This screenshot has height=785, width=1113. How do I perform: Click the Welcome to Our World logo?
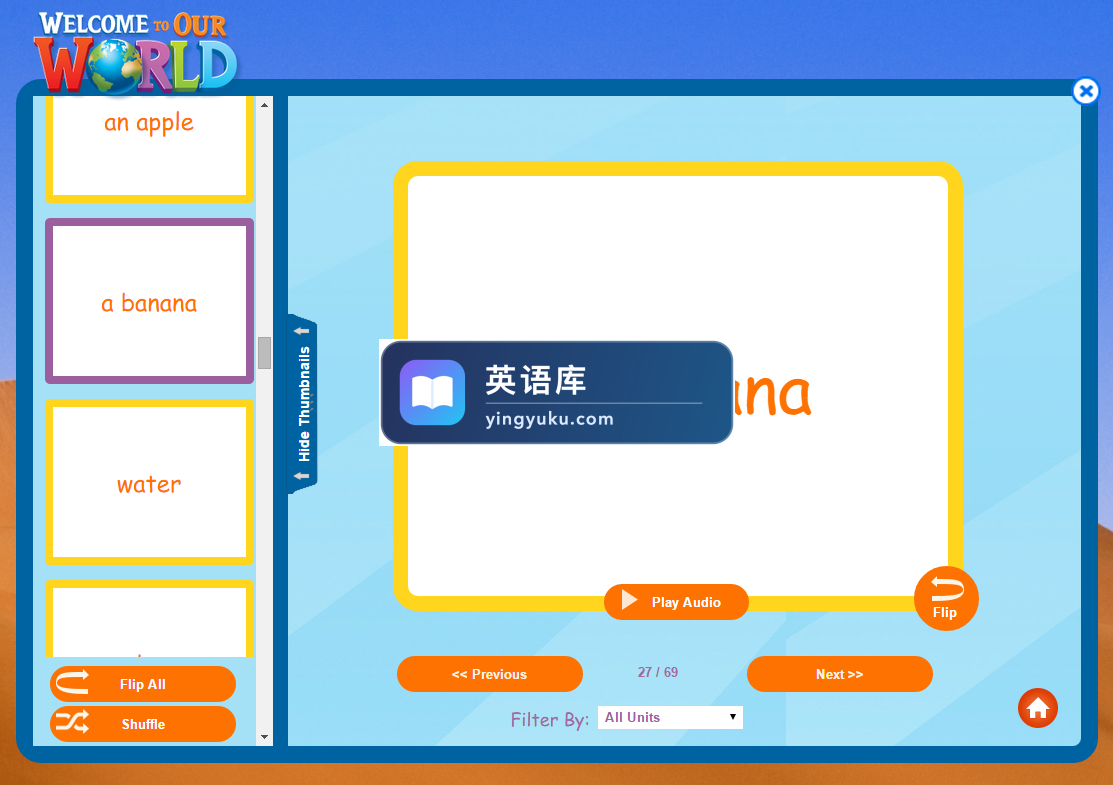tap(136, 53)
